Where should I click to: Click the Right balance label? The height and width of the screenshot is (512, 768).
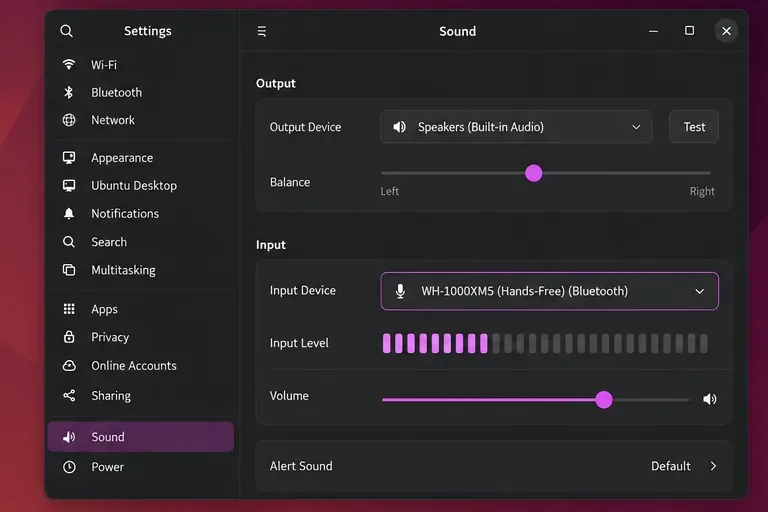702,191
